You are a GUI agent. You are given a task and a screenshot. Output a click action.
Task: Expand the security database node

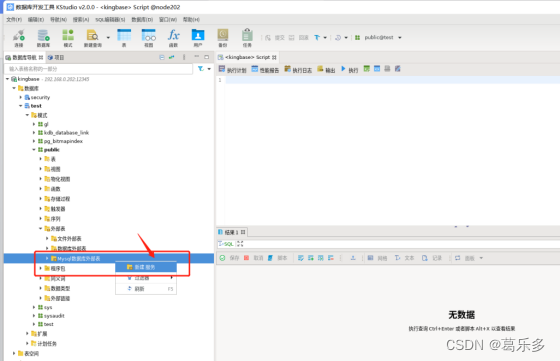tap(21, 97)
